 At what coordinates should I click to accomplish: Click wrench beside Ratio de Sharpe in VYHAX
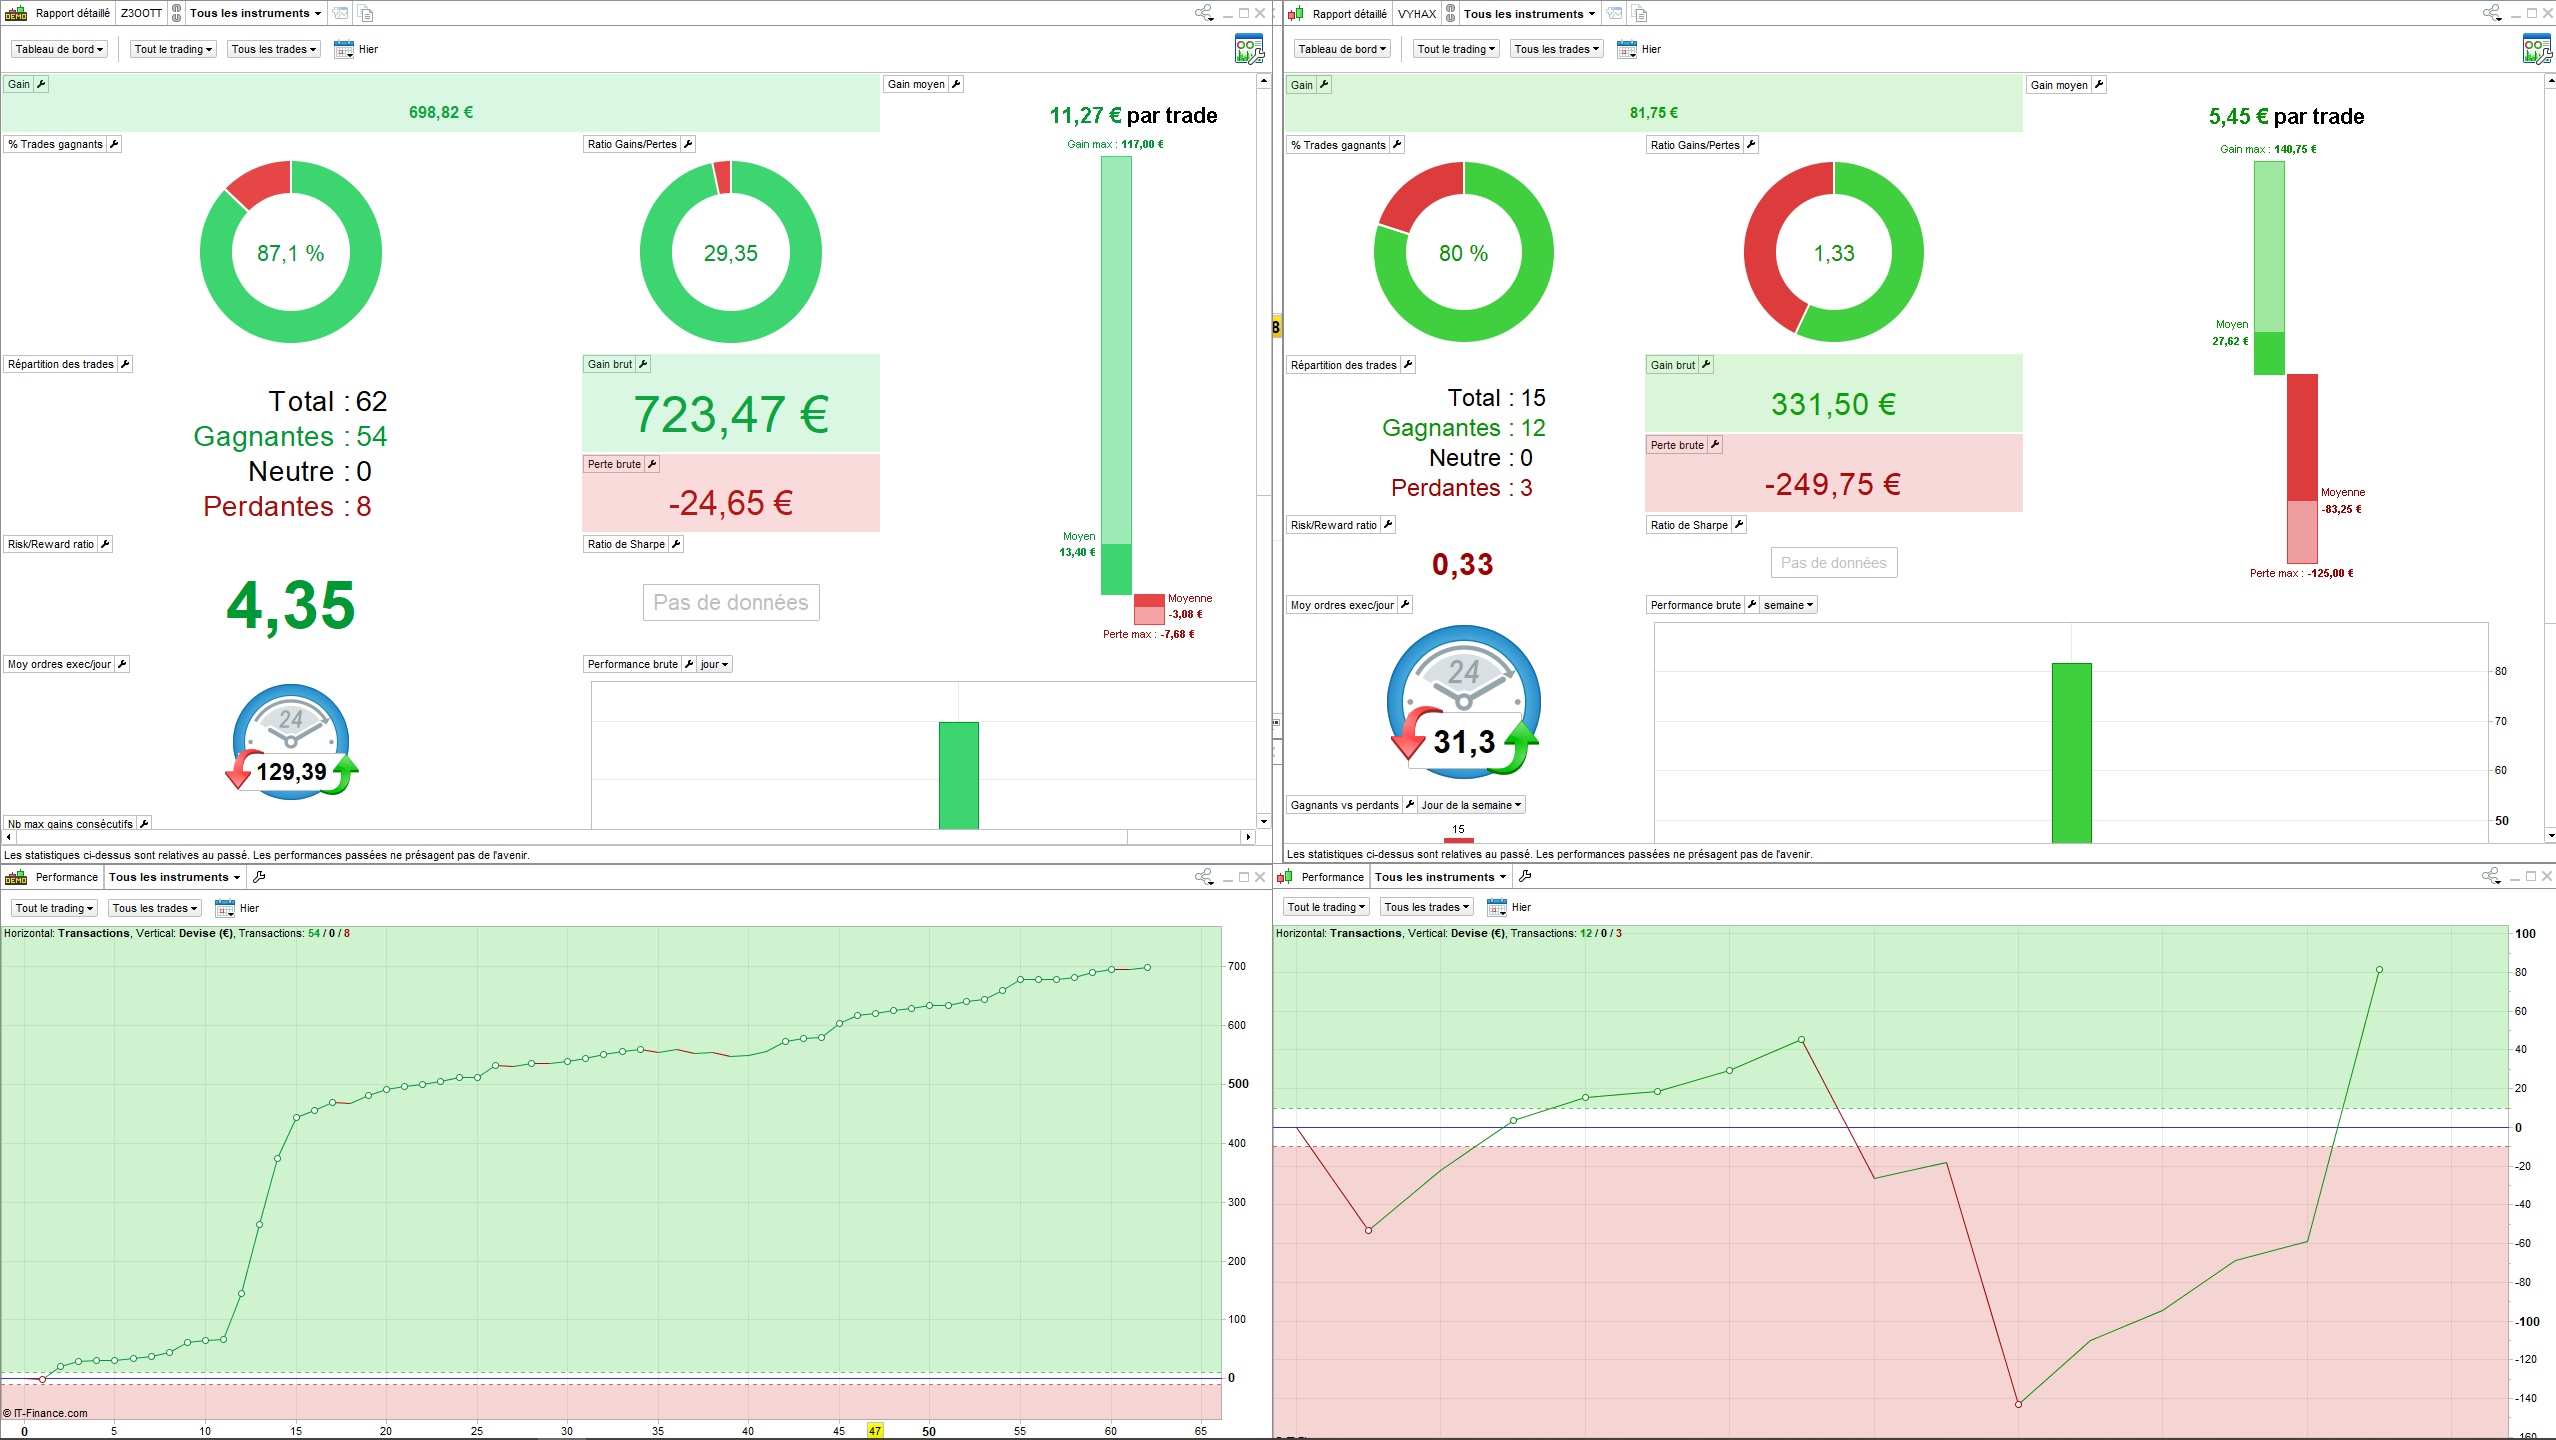(1739, 524)
